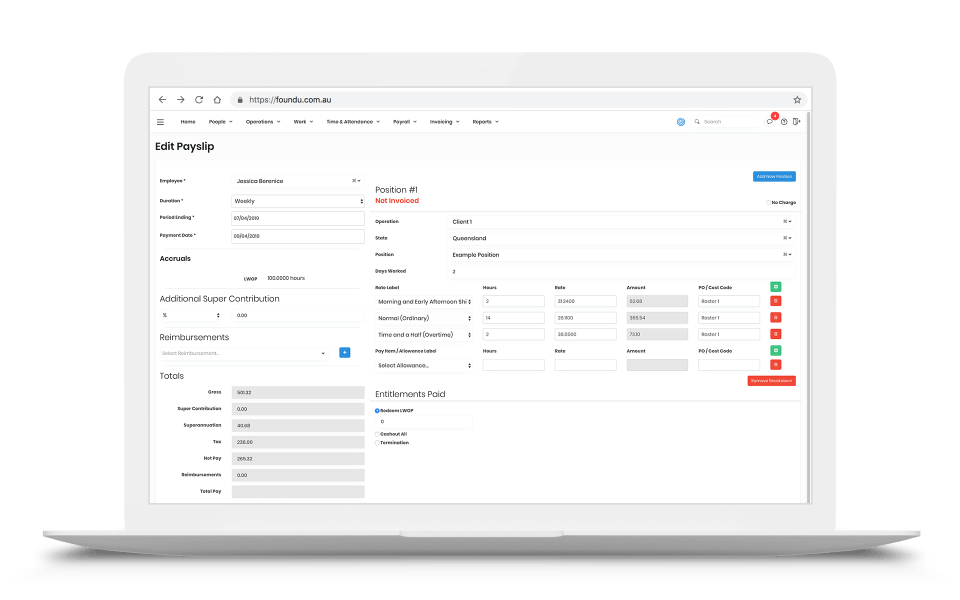Open the Select Reimbursement dropdown
This screenshot has height=600, width=960.
(x=243, y=353)
